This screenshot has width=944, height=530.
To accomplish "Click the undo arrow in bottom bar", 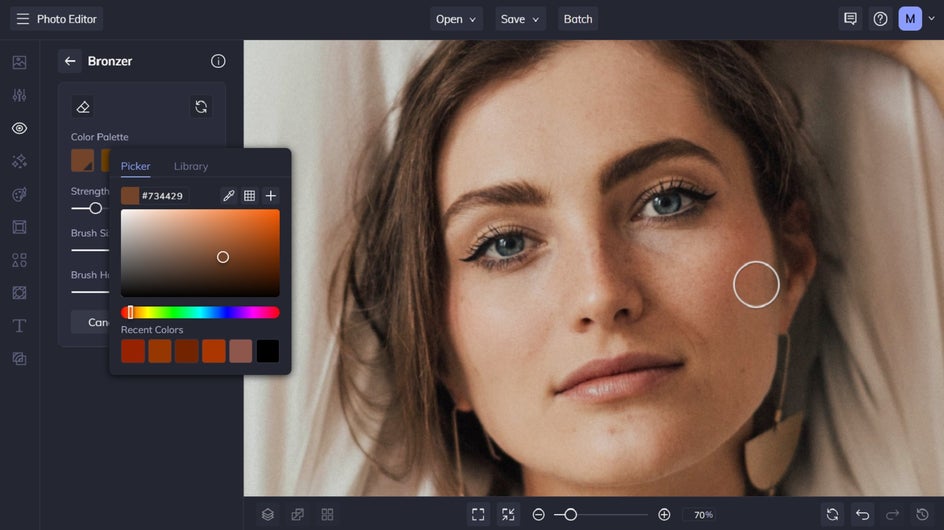I will coord(862,514).
